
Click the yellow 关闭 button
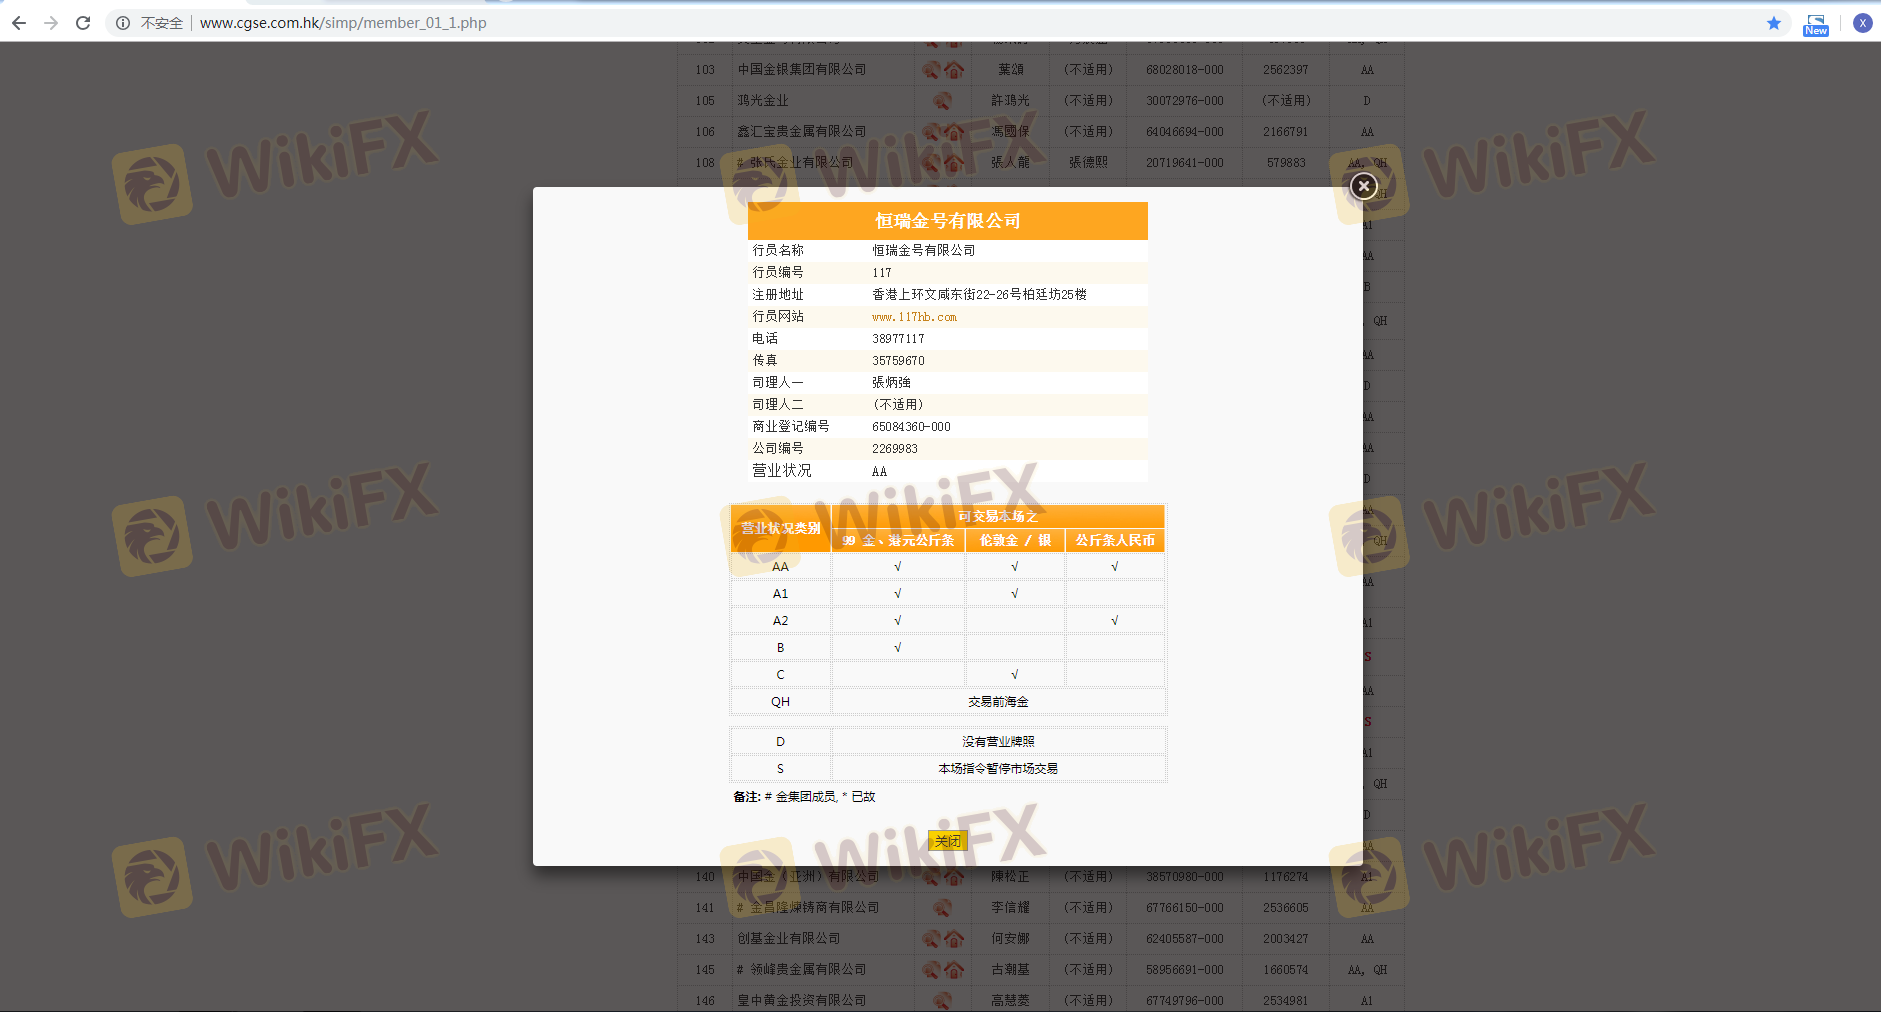coord(947,841)
